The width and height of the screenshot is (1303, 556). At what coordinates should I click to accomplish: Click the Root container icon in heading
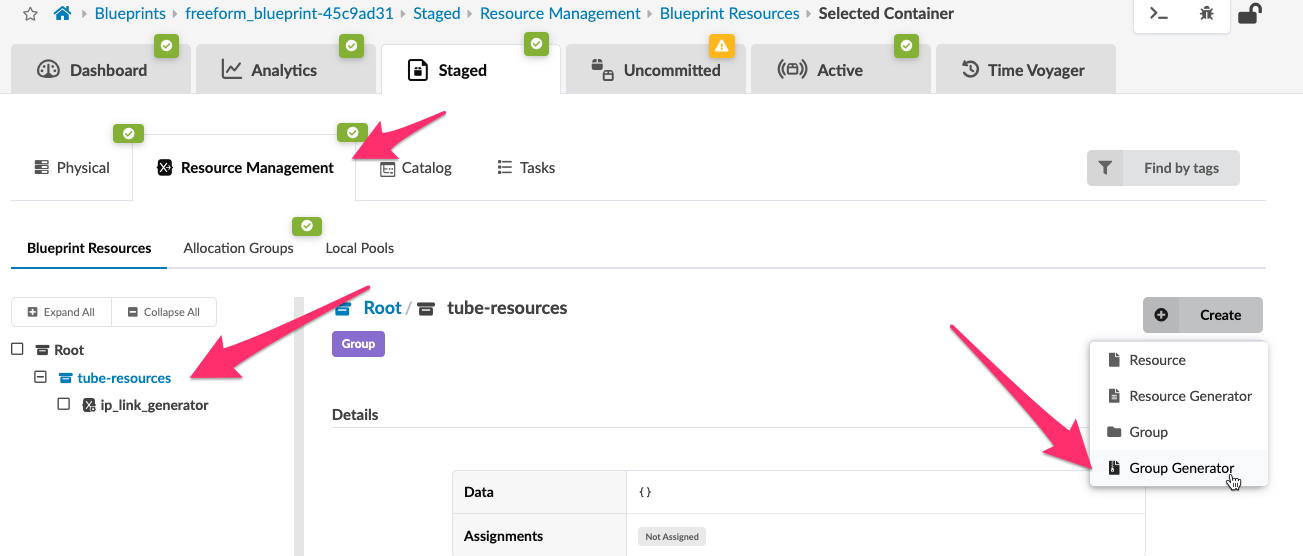point(344,308)
